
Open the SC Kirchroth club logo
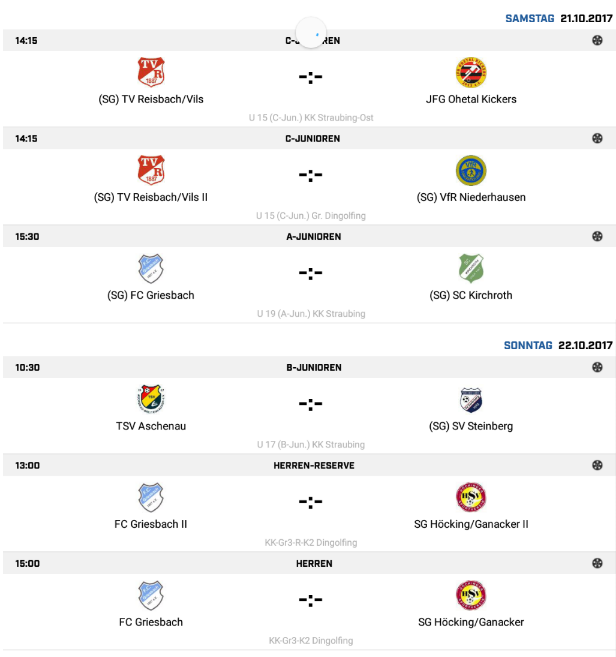coord(470,269)
